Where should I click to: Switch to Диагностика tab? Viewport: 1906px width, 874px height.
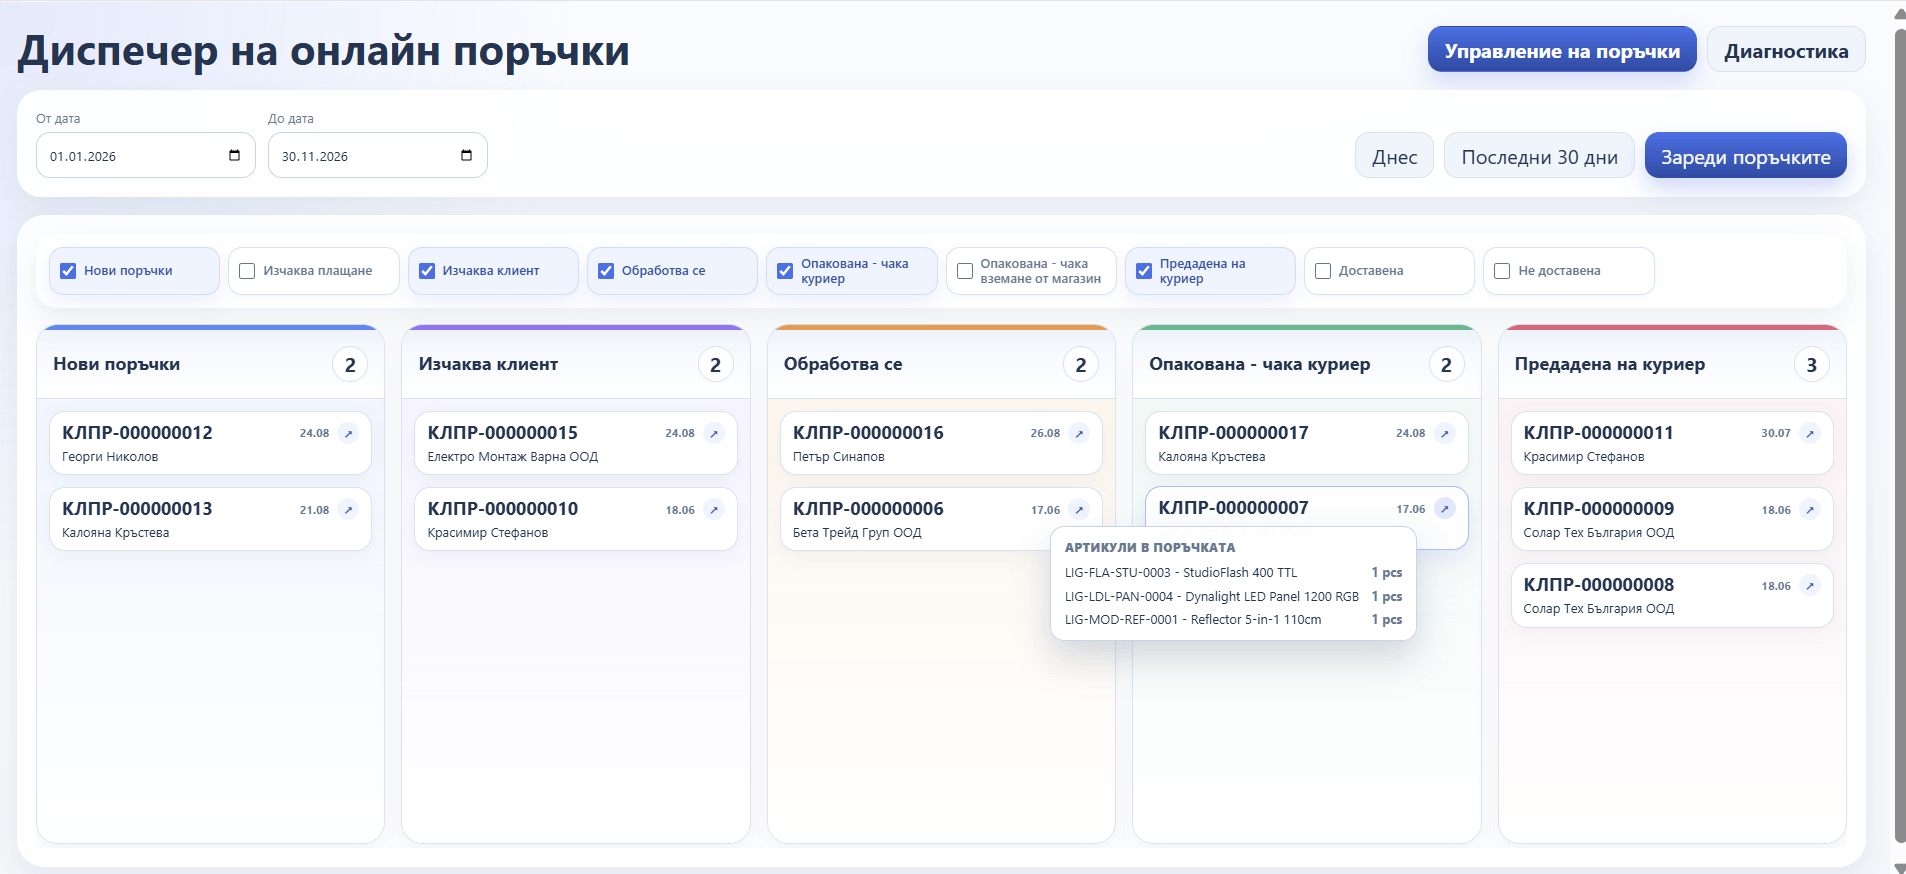[x=1786, y=49]
